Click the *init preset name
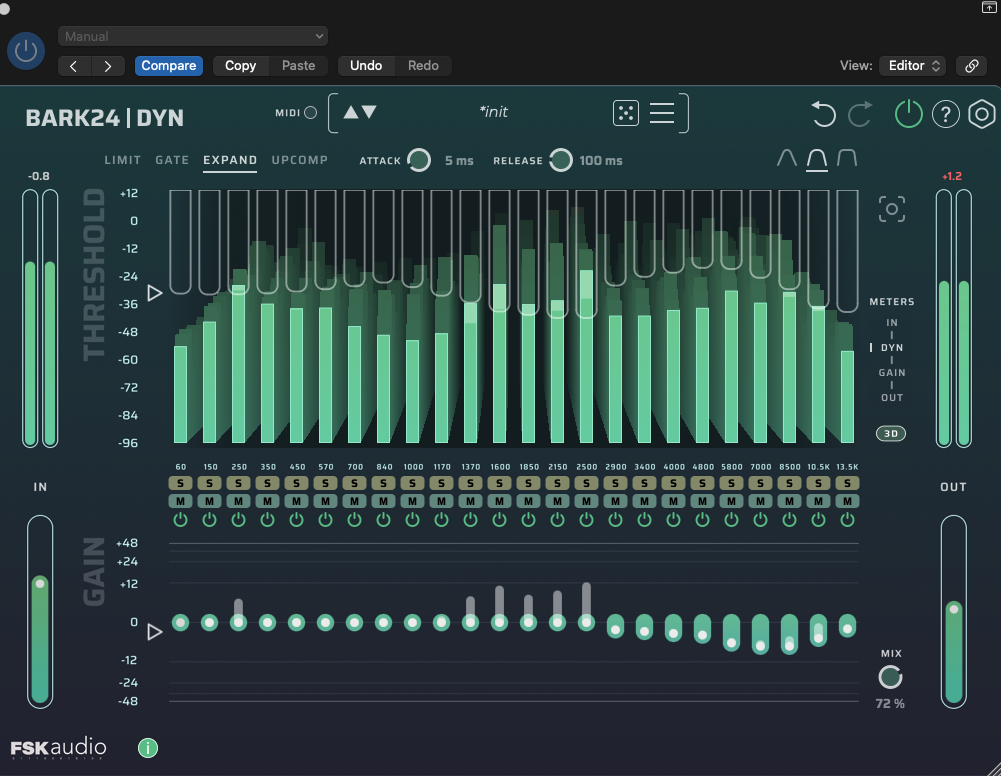Image resolution: width=1001 pixels, height=776 pixels. (x=493, y=112)
